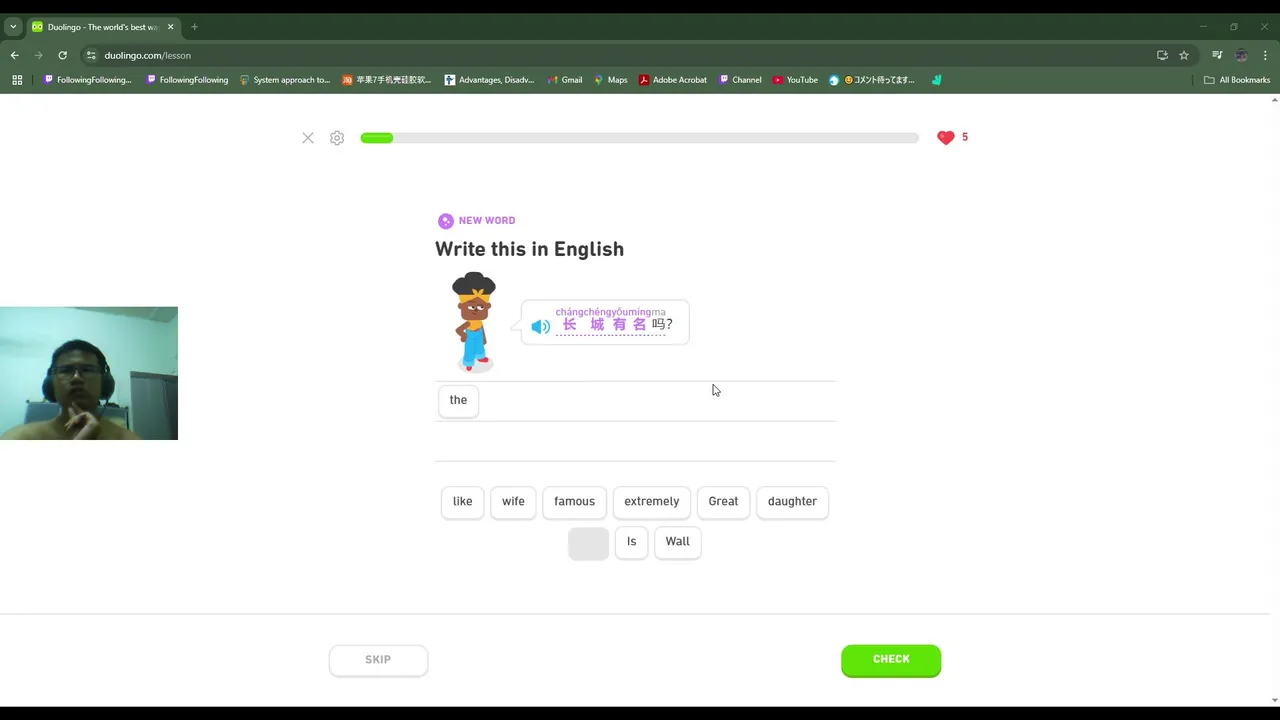1280x720 pixels.
Task: Open lesson settings gear icon
Action: click(x=337, y=138)
